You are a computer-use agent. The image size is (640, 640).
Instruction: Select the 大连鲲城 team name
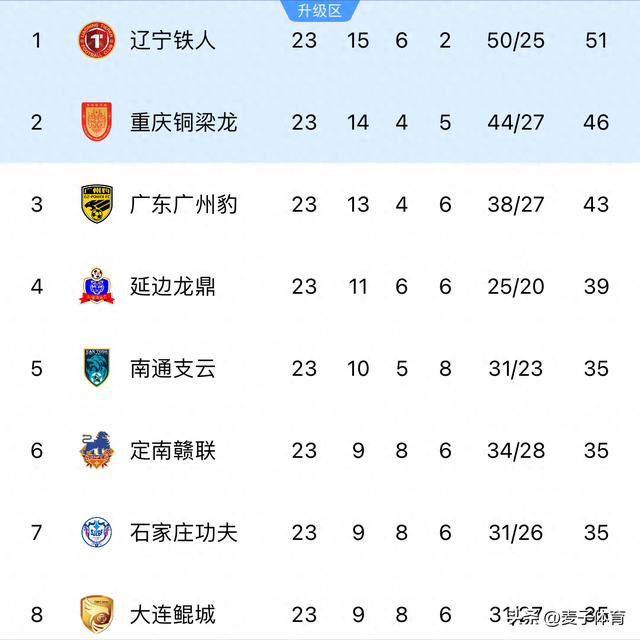173,615
